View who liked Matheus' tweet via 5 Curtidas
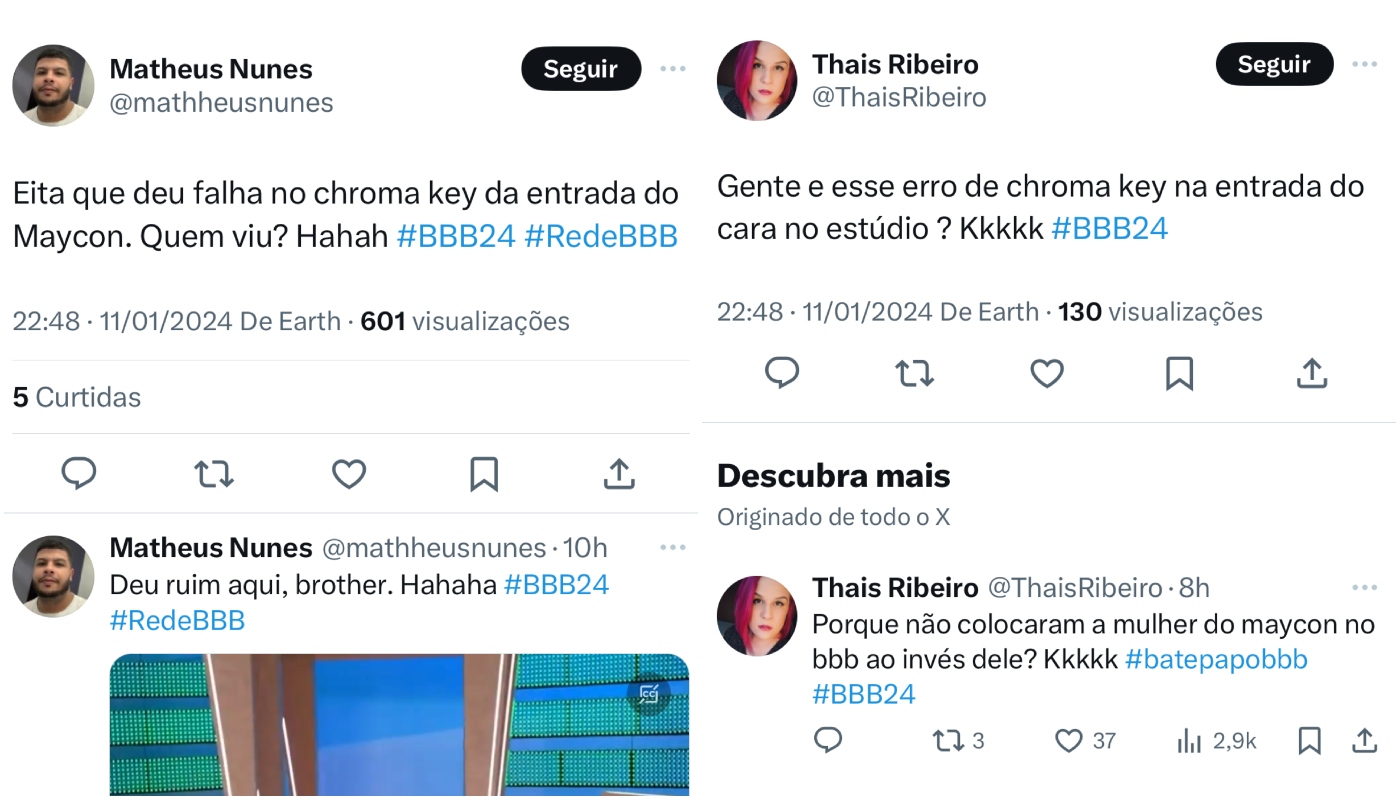1400x800 pixels. 77,397
